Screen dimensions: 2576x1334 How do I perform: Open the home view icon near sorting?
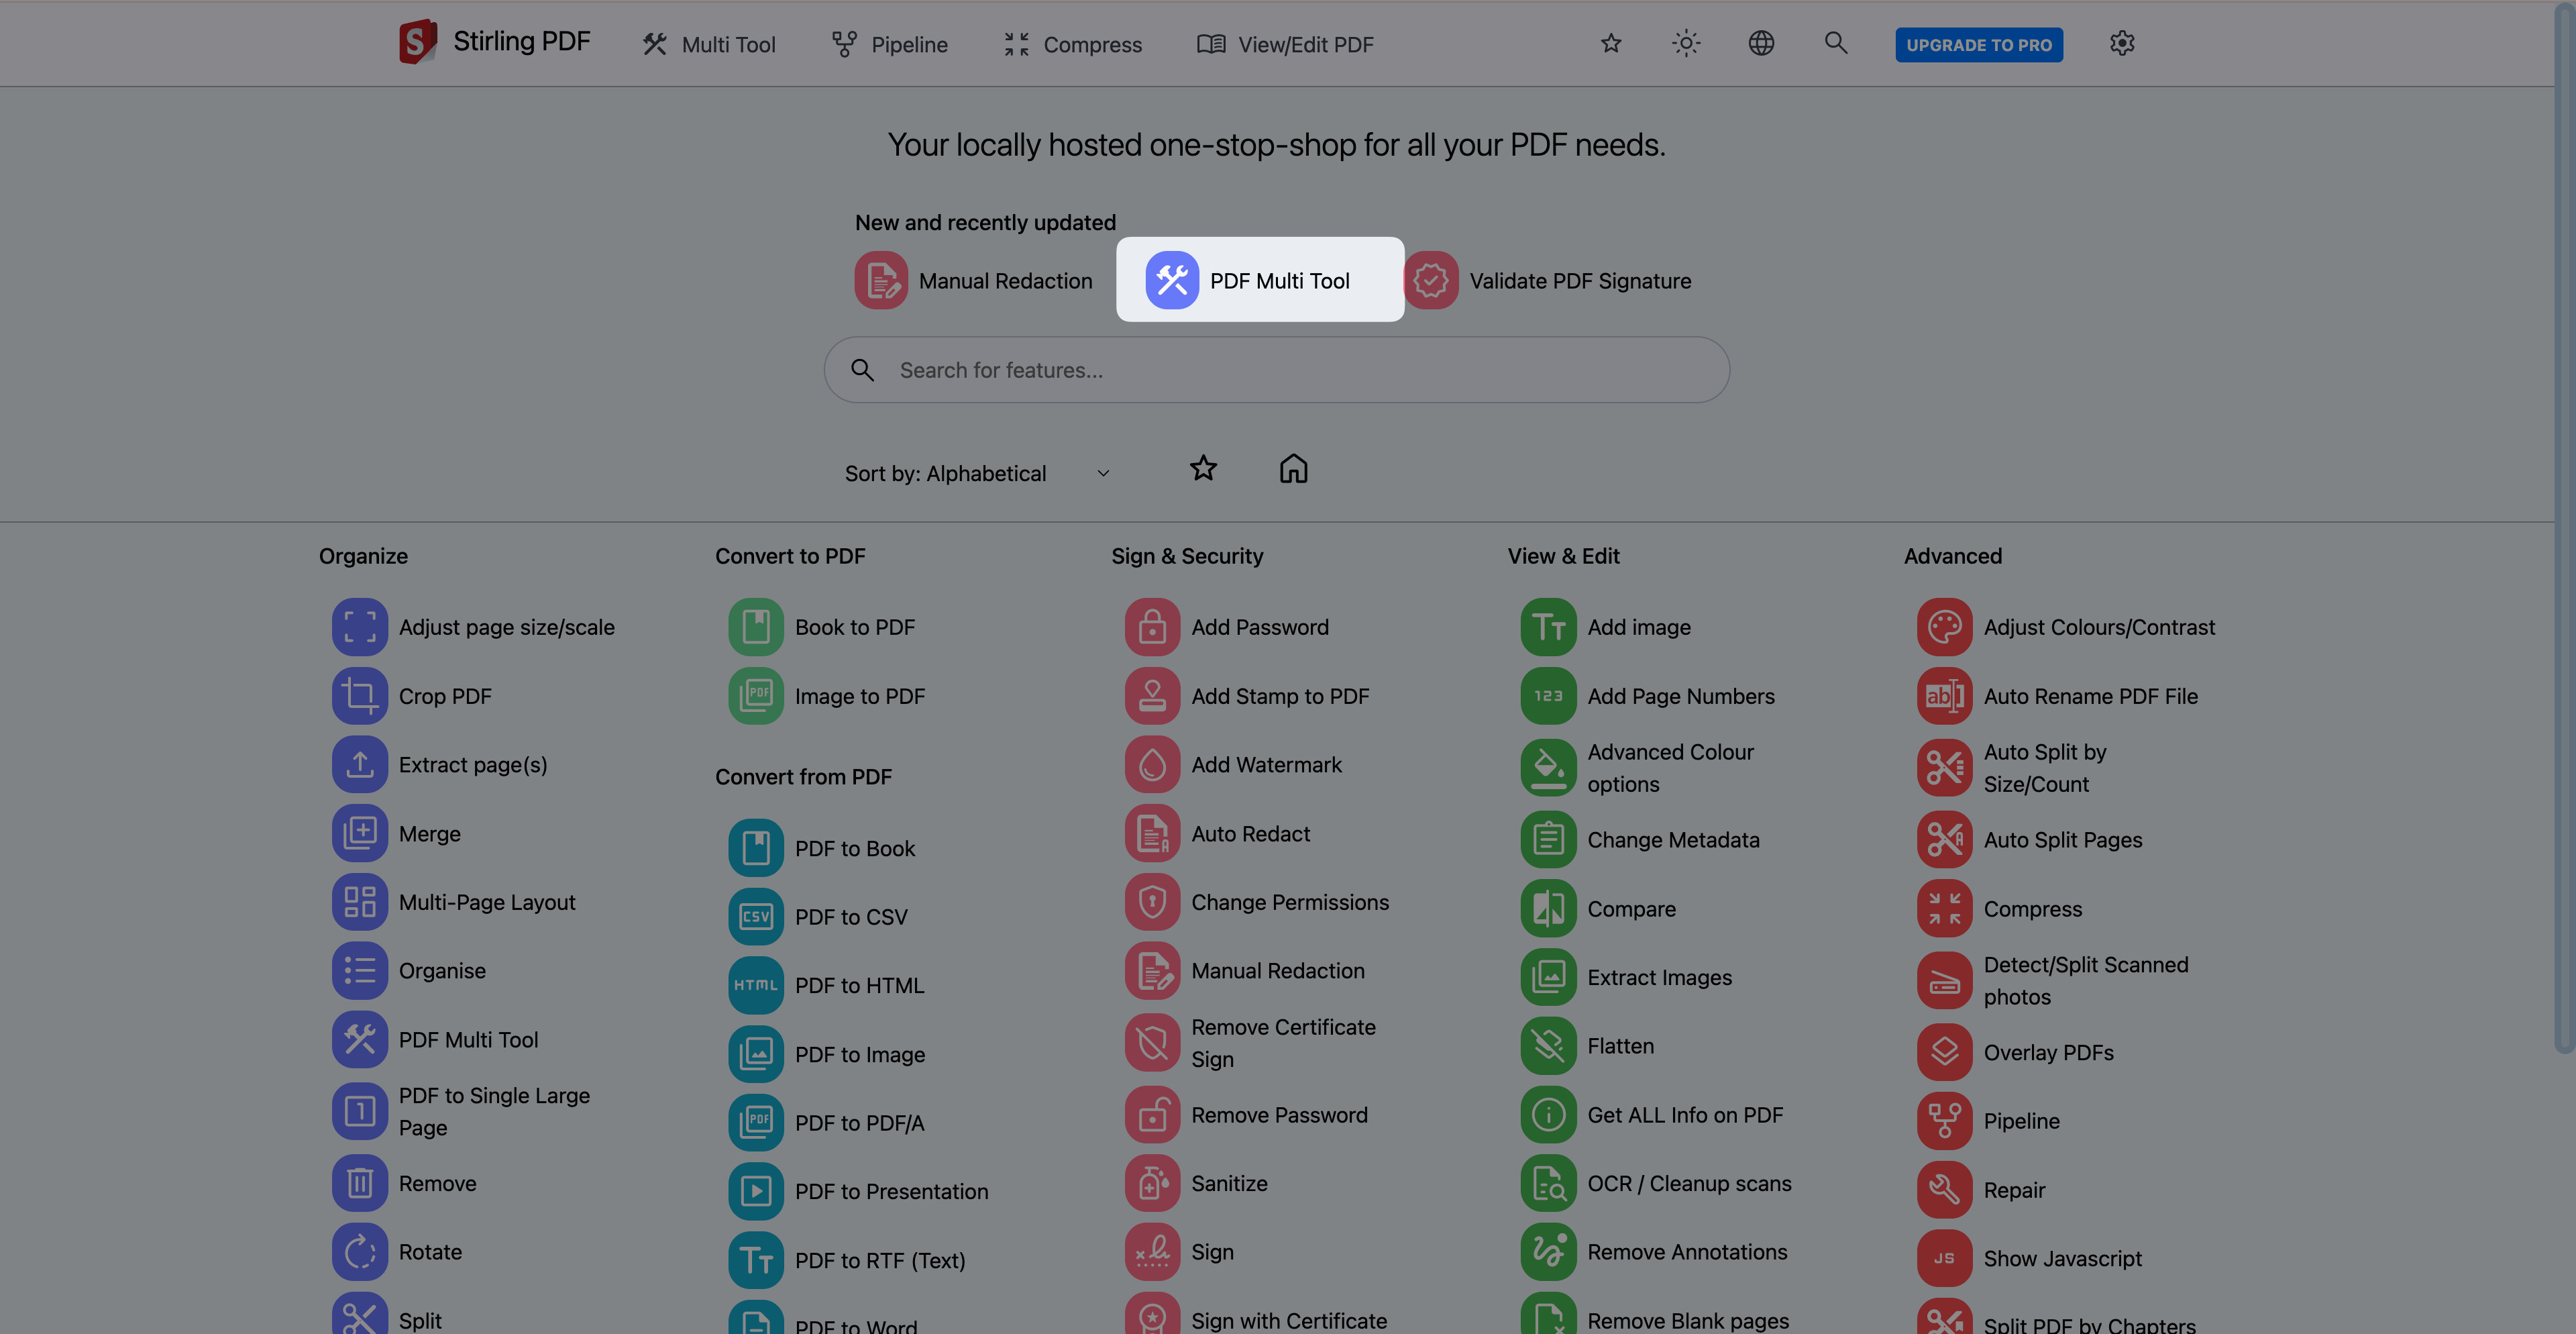tap(1293, 468)
